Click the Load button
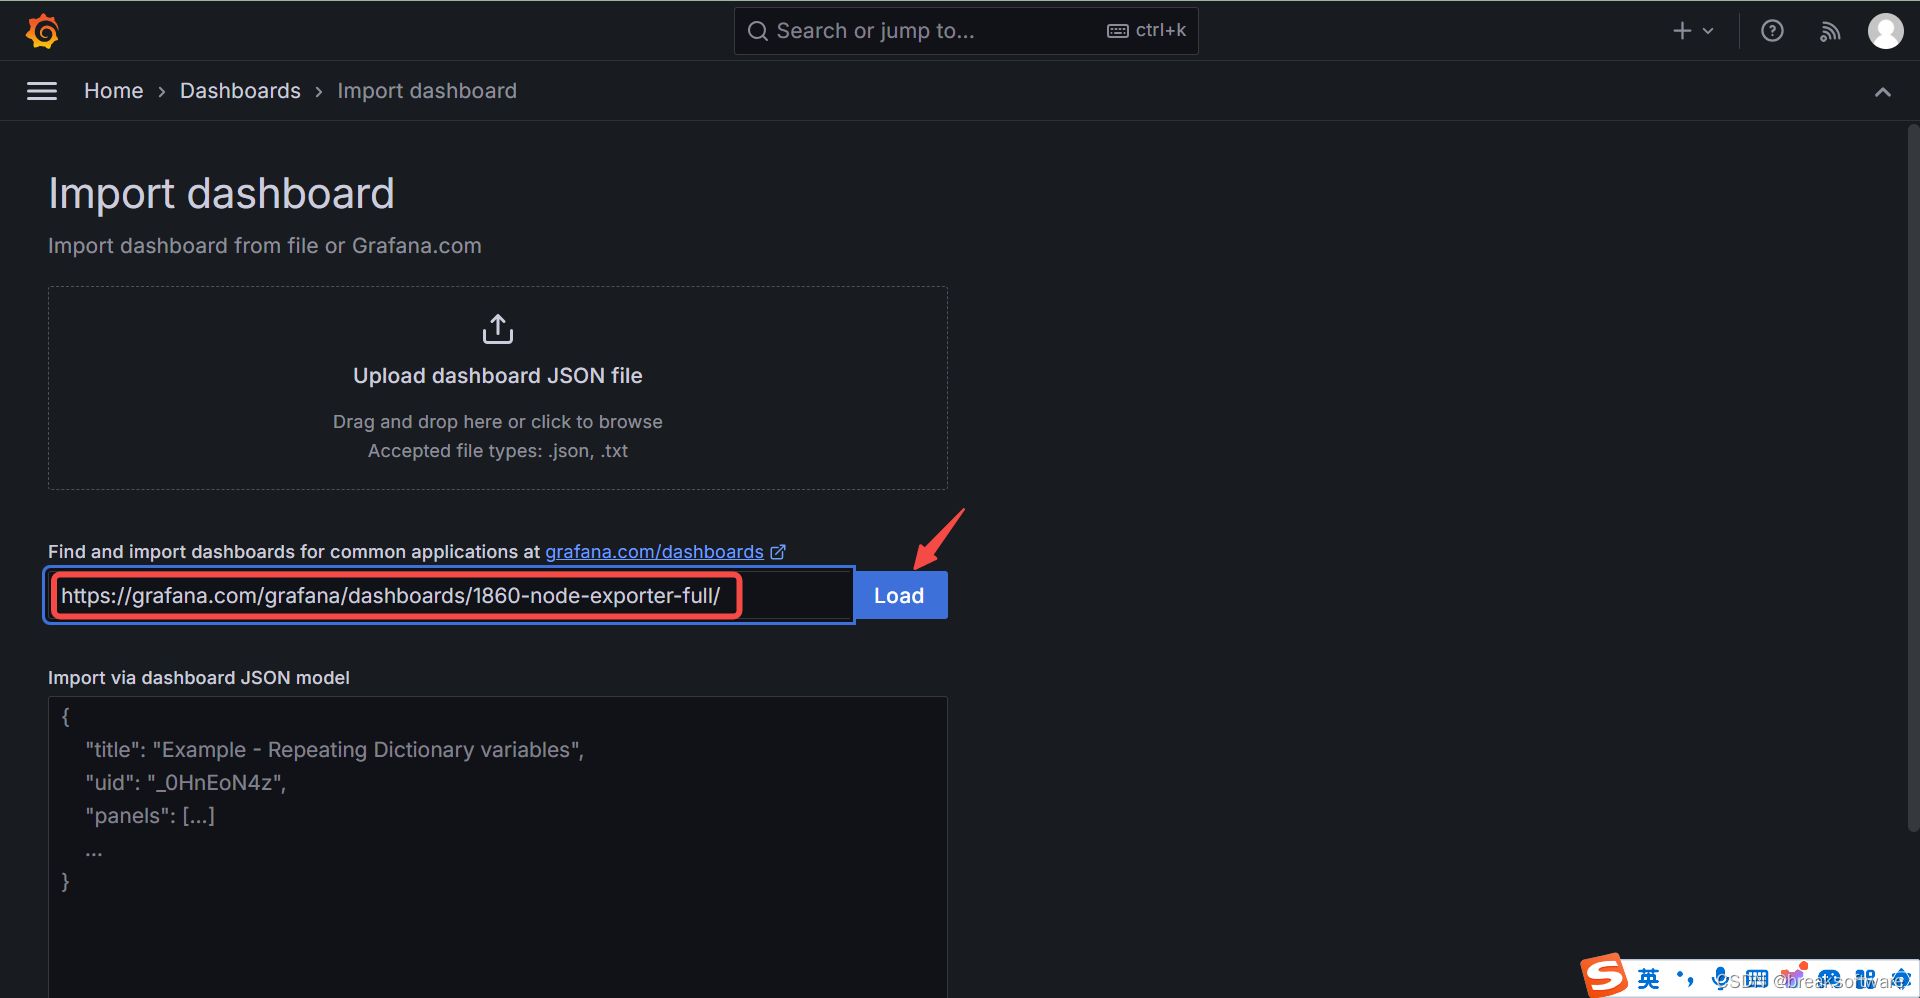This screenshot has width=1920, height=998. 899,596
